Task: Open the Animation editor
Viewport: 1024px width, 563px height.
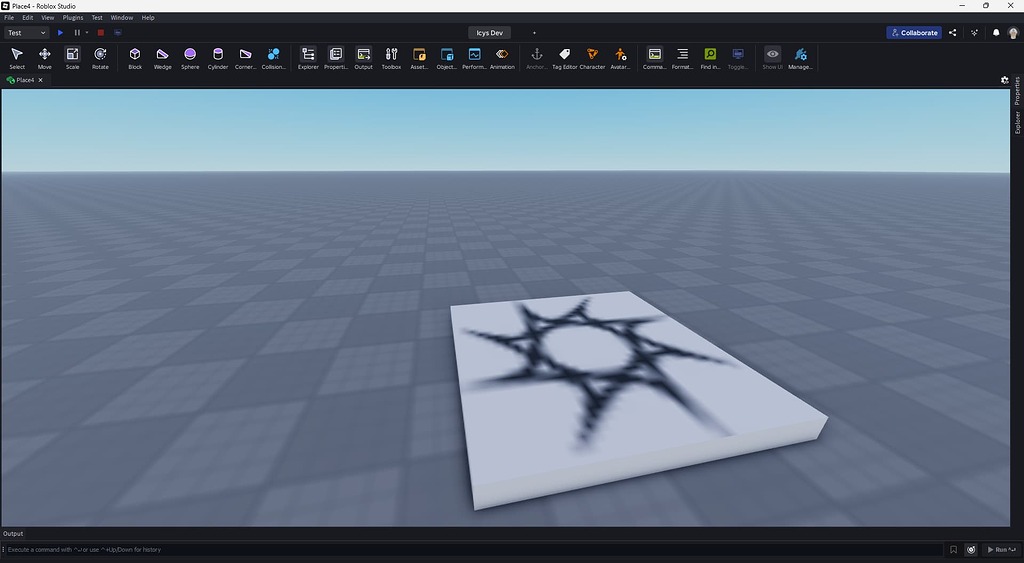Action: (502, 58)
